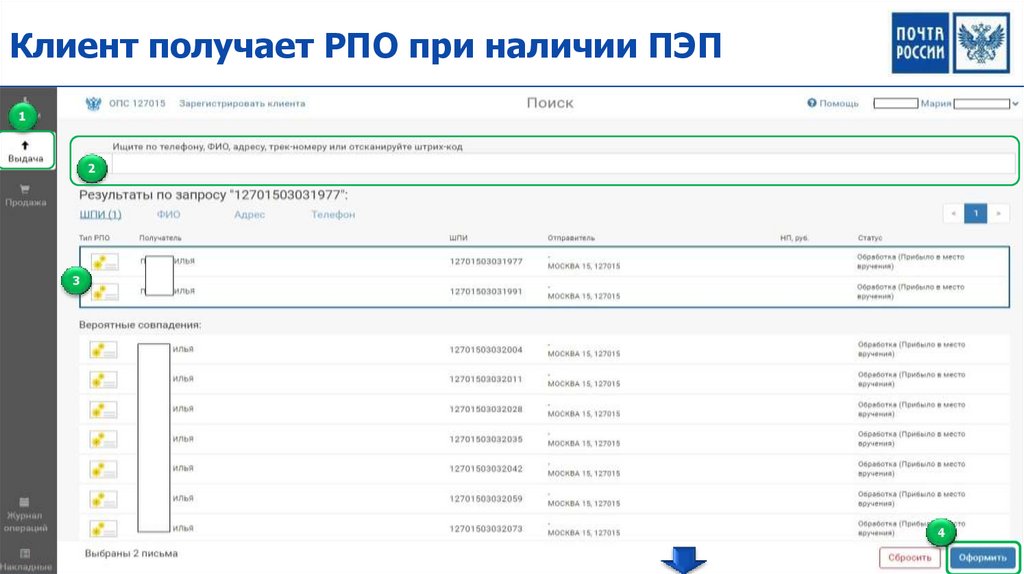Click letter icon for ШПИ 12701503032011
This screenshot has height=574, width=1024.
[x=103, y=379]
